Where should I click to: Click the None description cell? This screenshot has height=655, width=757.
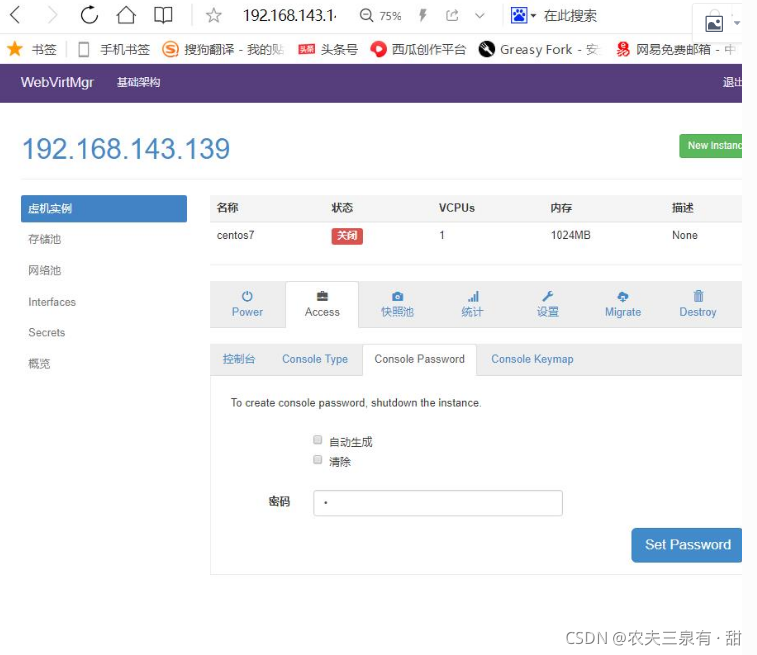[685, 236]
